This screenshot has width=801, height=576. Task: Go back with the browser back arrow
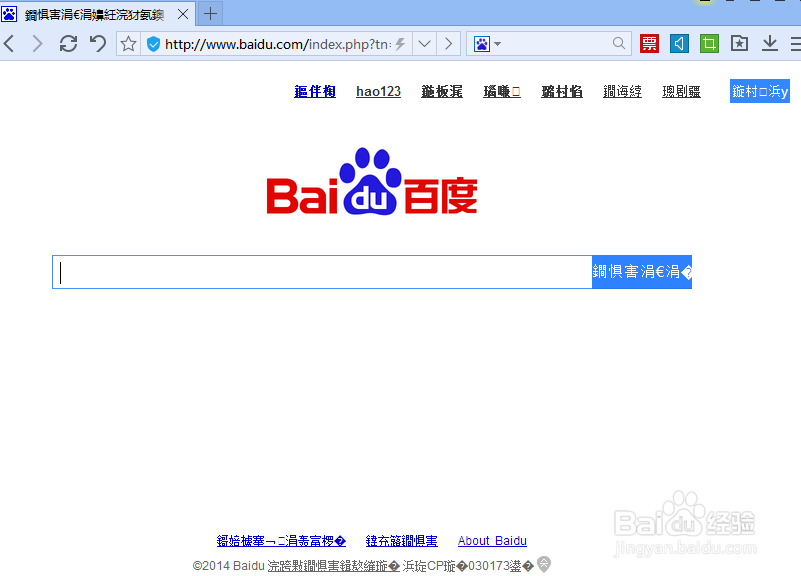(x=9, y=44)
